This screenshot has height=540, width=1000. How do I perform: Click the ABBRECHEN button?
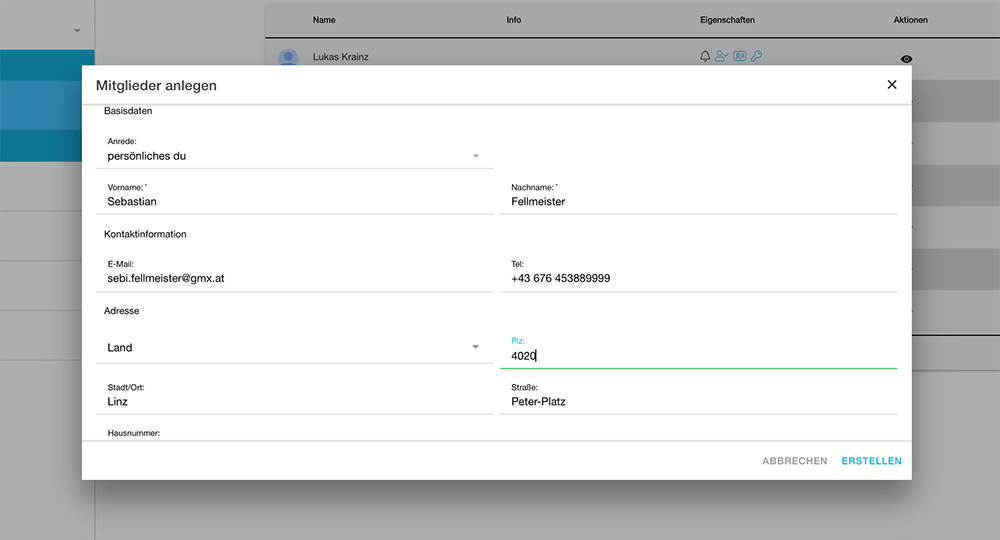795,461
